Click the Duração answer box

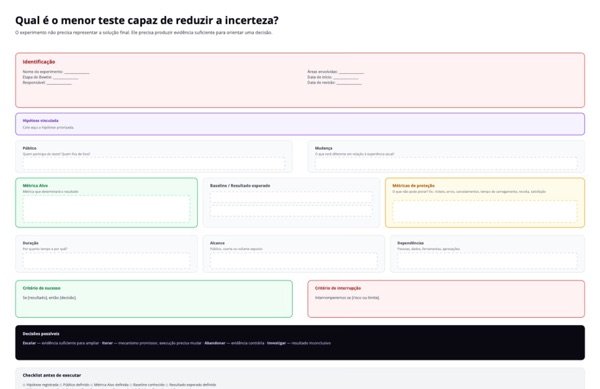106,260
